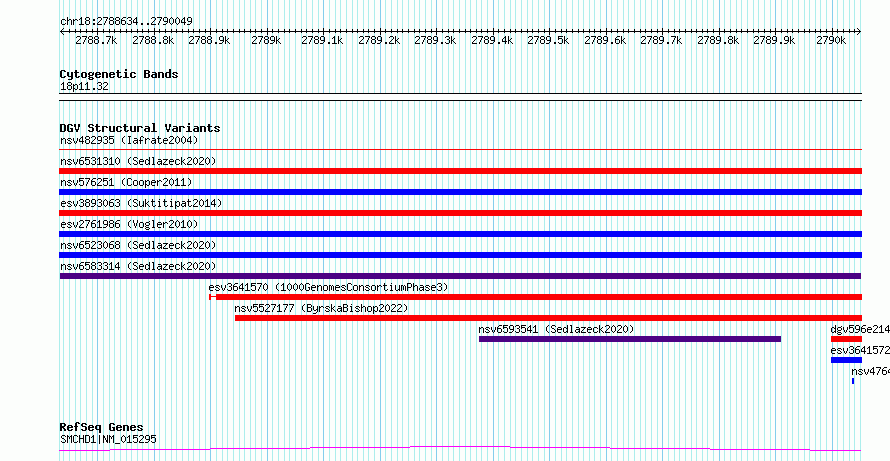Click the DGV Structural Variants track title

point(140,128)
